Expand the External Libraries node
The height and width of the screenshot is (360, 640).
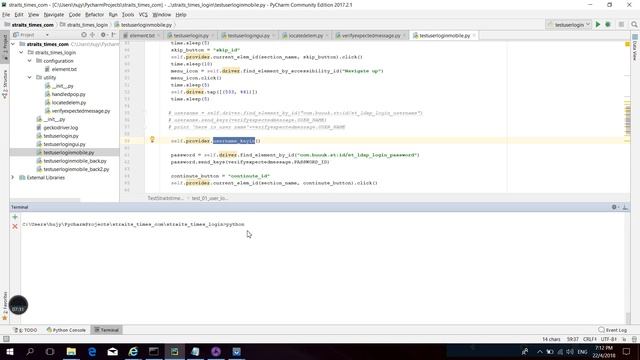click(13, 178)
